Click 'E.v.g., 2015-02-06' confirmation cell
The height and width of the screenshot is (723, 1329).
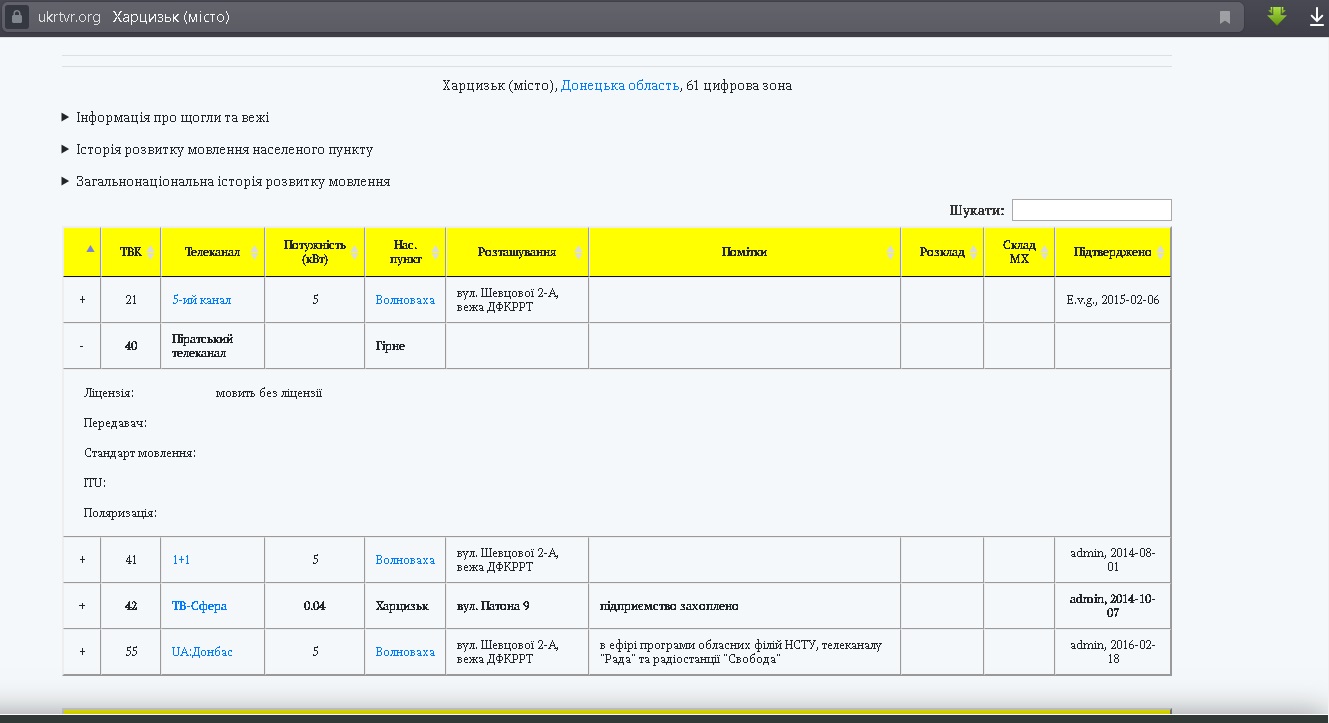pyautogui.click(x=1112, y=300)
